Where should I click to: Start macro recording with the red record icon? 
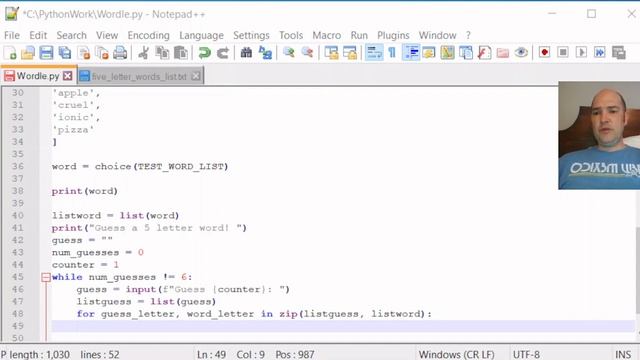(544, 53)
